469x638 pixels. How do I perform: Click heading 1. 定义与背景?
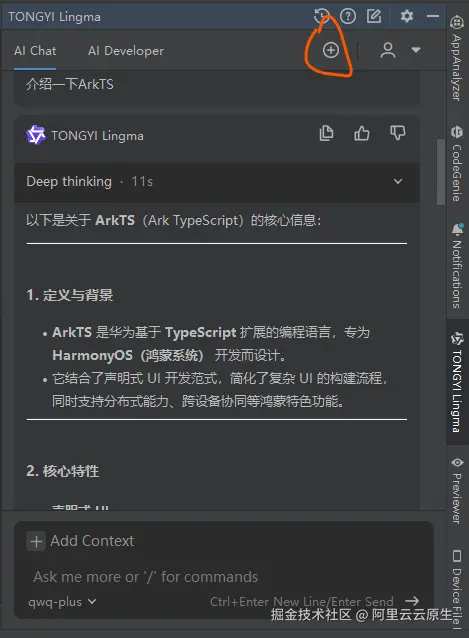click(x=70, y=295)
